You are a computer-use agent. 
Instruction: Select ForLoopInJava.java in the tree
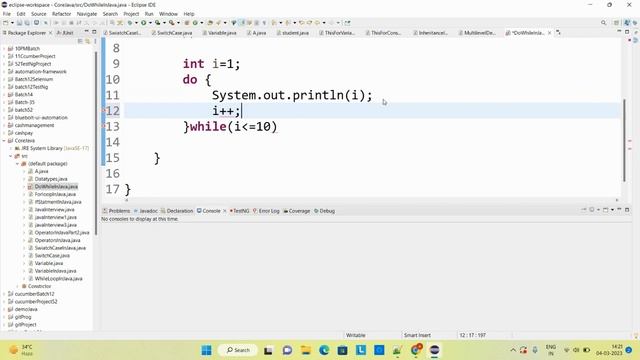pos(55,194)
